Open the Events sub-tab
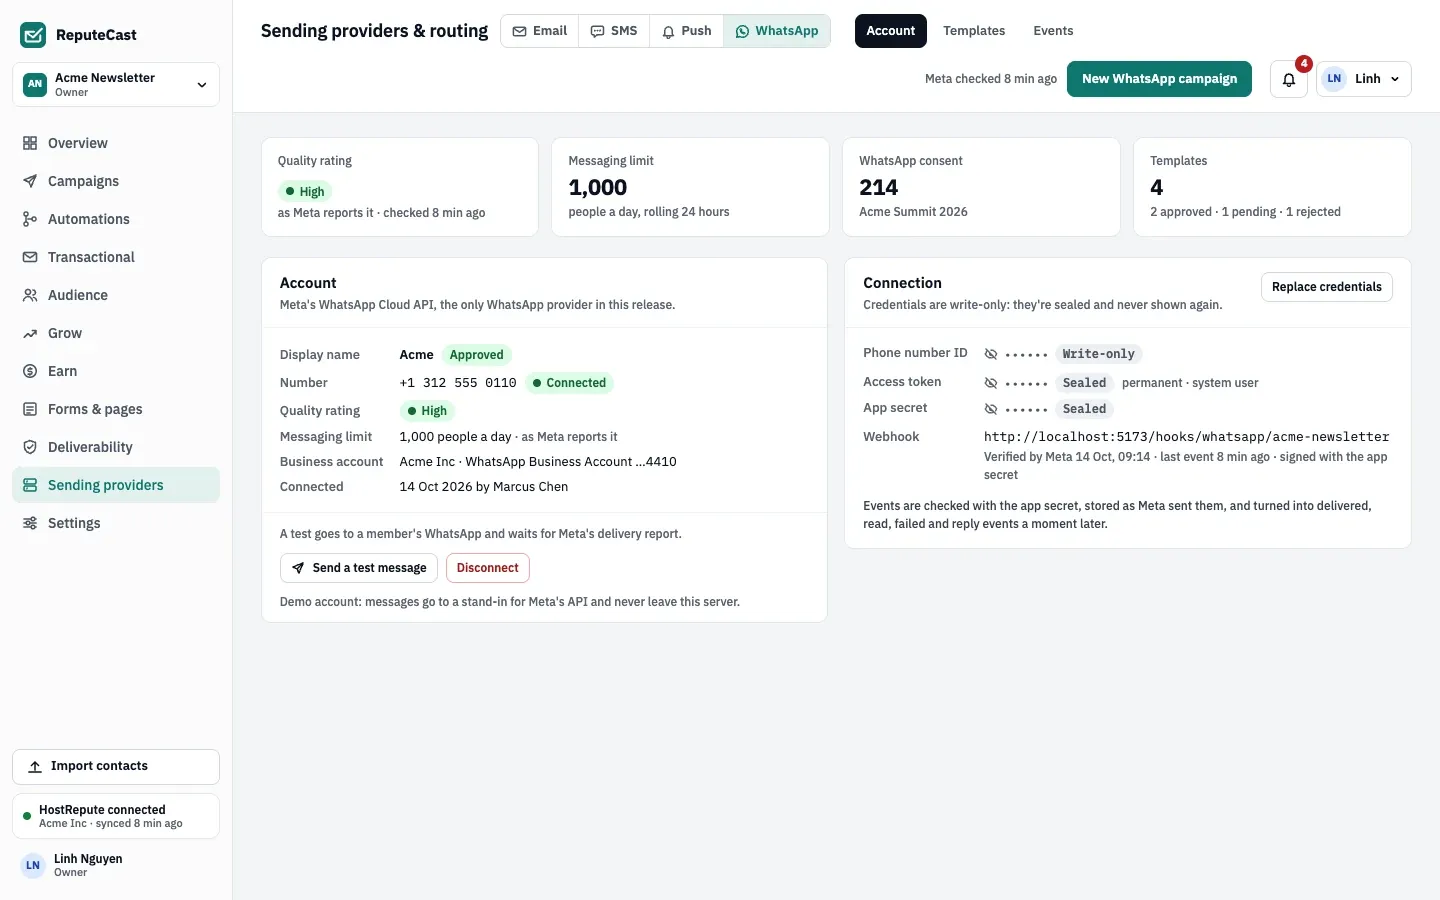This screenshot has width=1440, height=900. (1053, 31)
